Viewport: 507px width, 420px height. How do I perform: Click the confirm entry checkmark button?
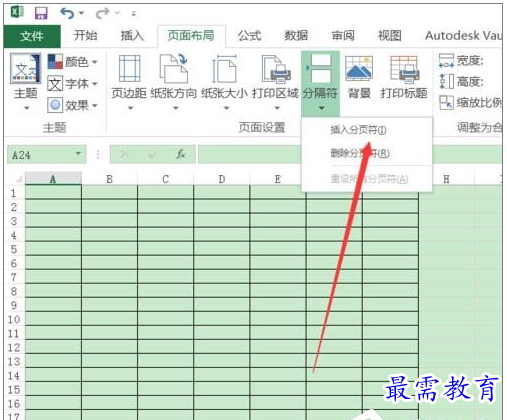(153, 154)
